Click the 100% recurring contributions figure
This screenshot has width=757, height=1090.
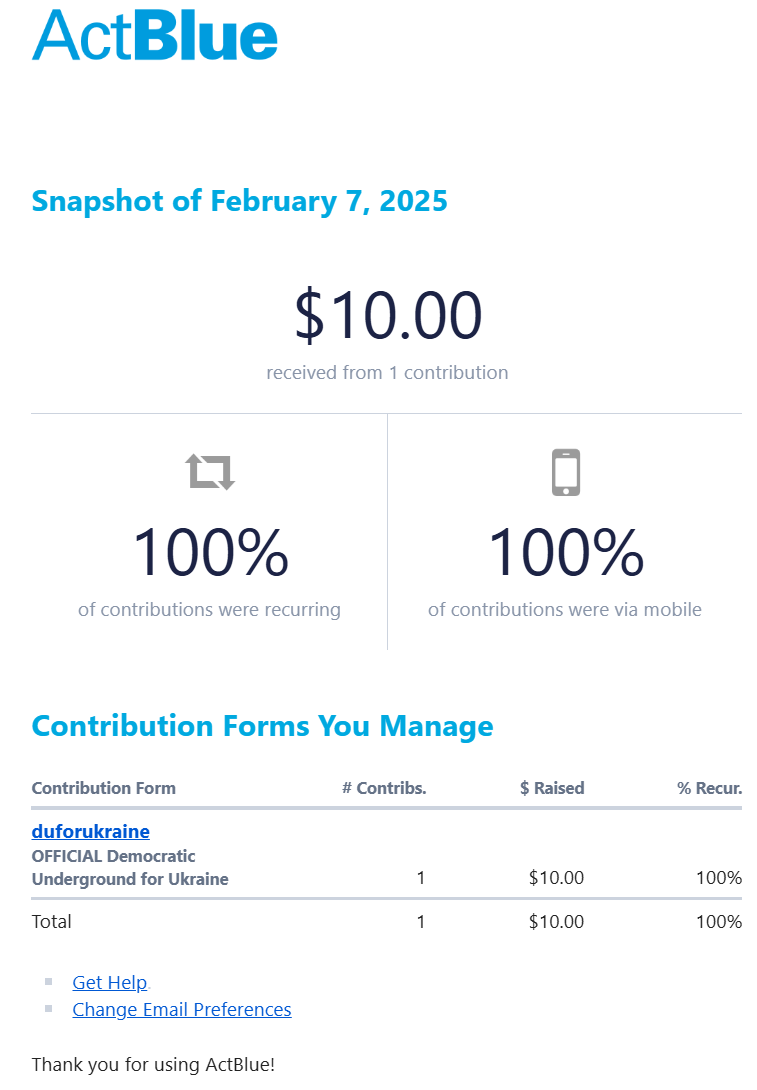(x=210, y=553)
